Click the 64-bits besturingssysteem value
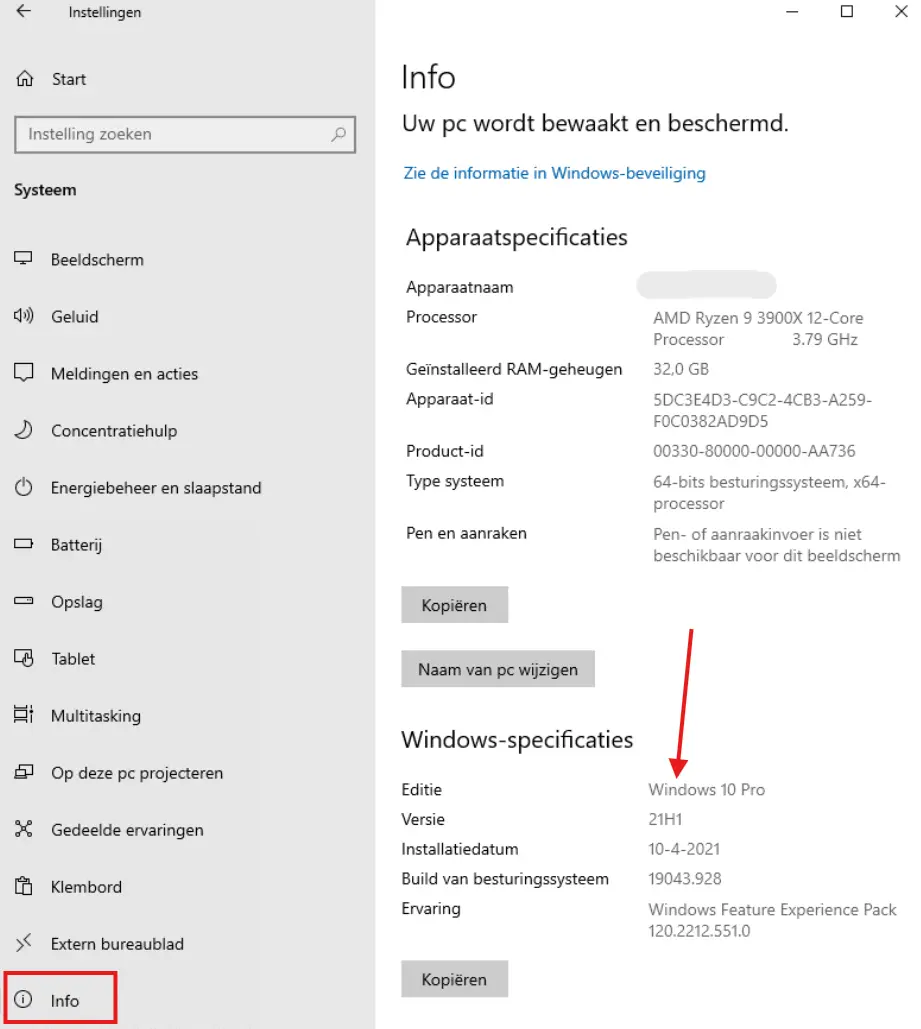 [769, 492]
